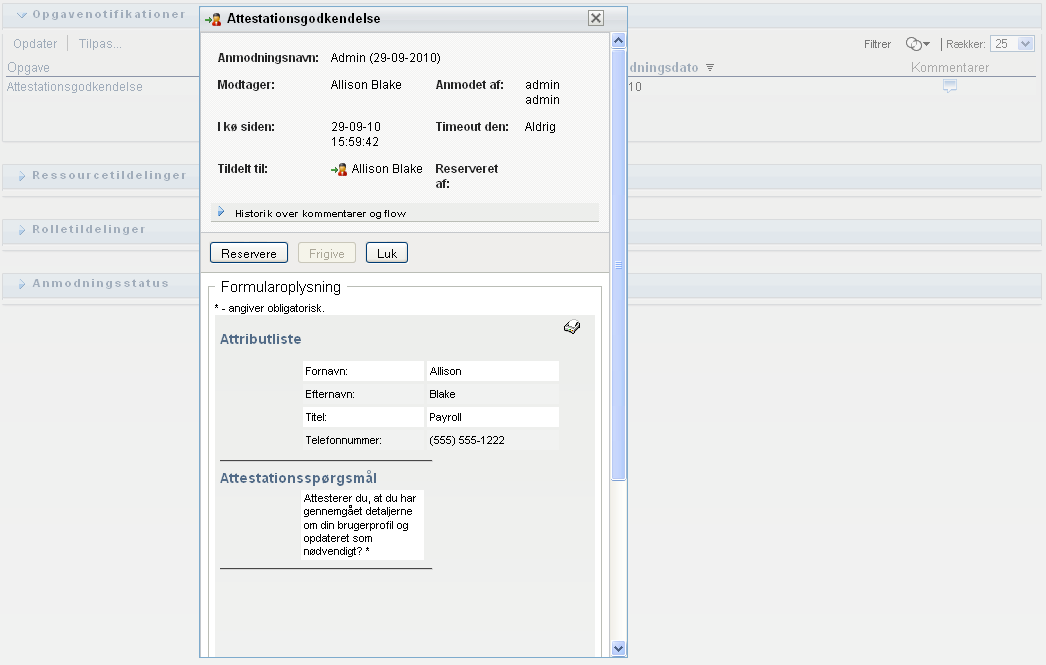This screenshot has width=1046, height=665.
Task: Click the Efternavn value Blake
Action: (442, 394)
